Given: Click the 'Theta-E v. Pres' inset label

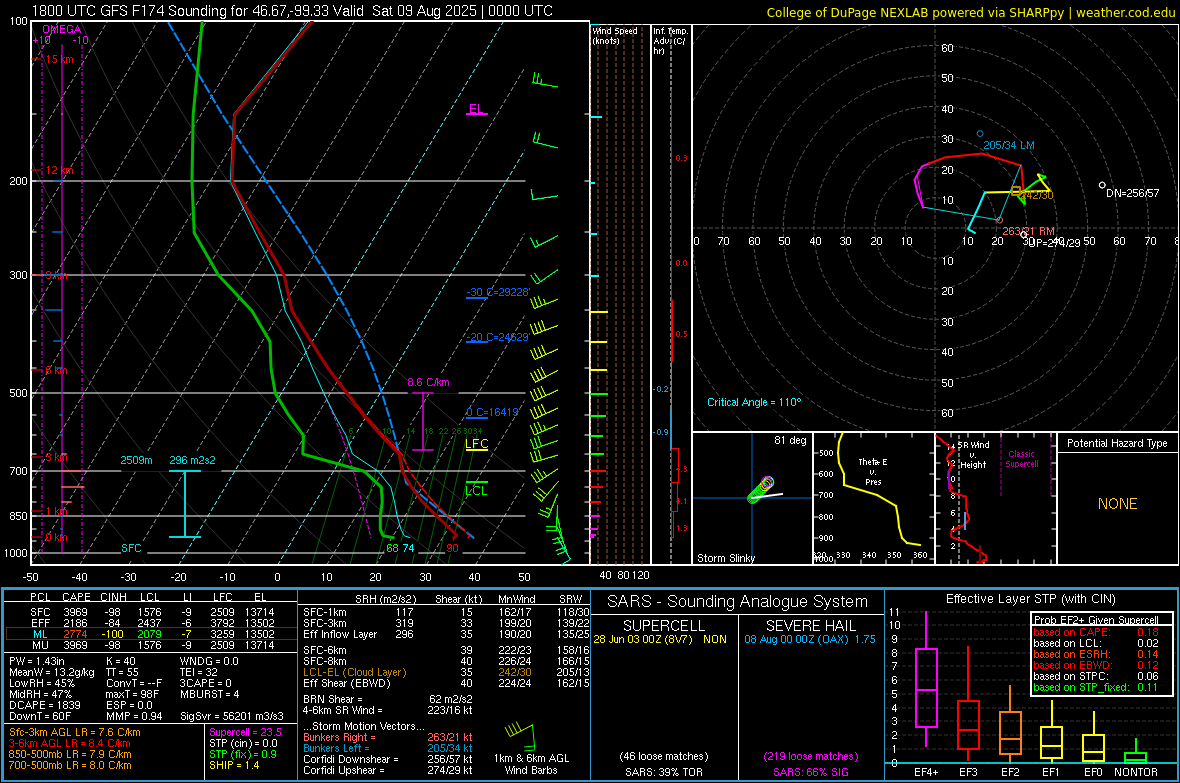Looking at the screenshot, I should pyautogui.click(x=873, y=471).
